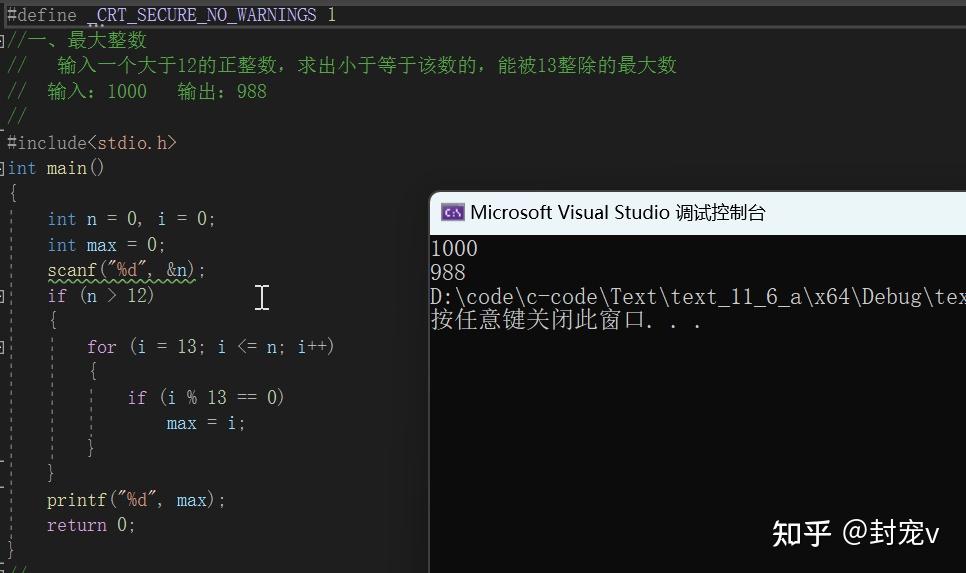Click the '#define _CRT_SECURE_NO_WARNINGS 1' line
This screenshot has height=573, width=966.
coord(171,15)
